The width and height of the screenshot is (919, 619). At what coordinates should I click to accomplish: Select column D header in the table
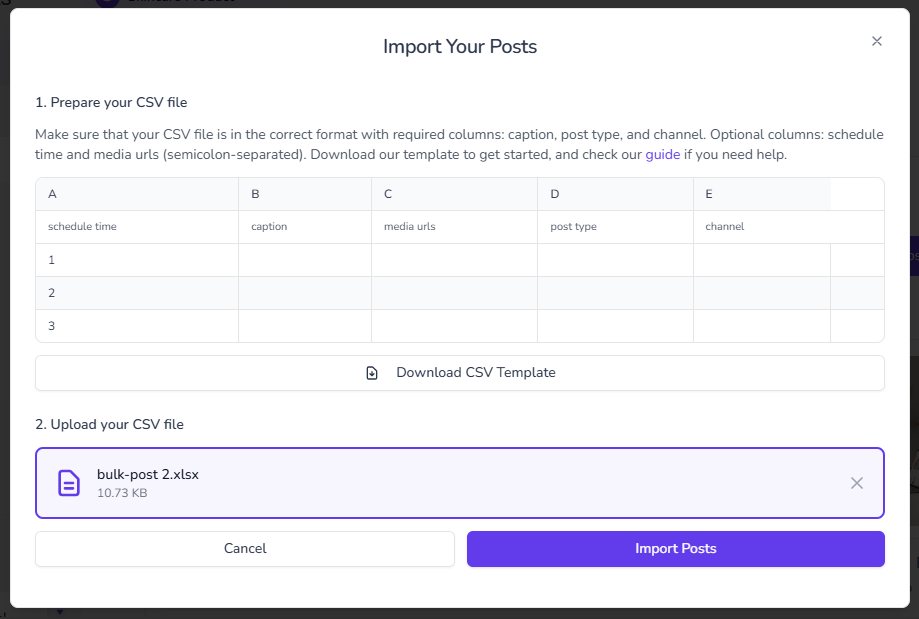point(615,194)
